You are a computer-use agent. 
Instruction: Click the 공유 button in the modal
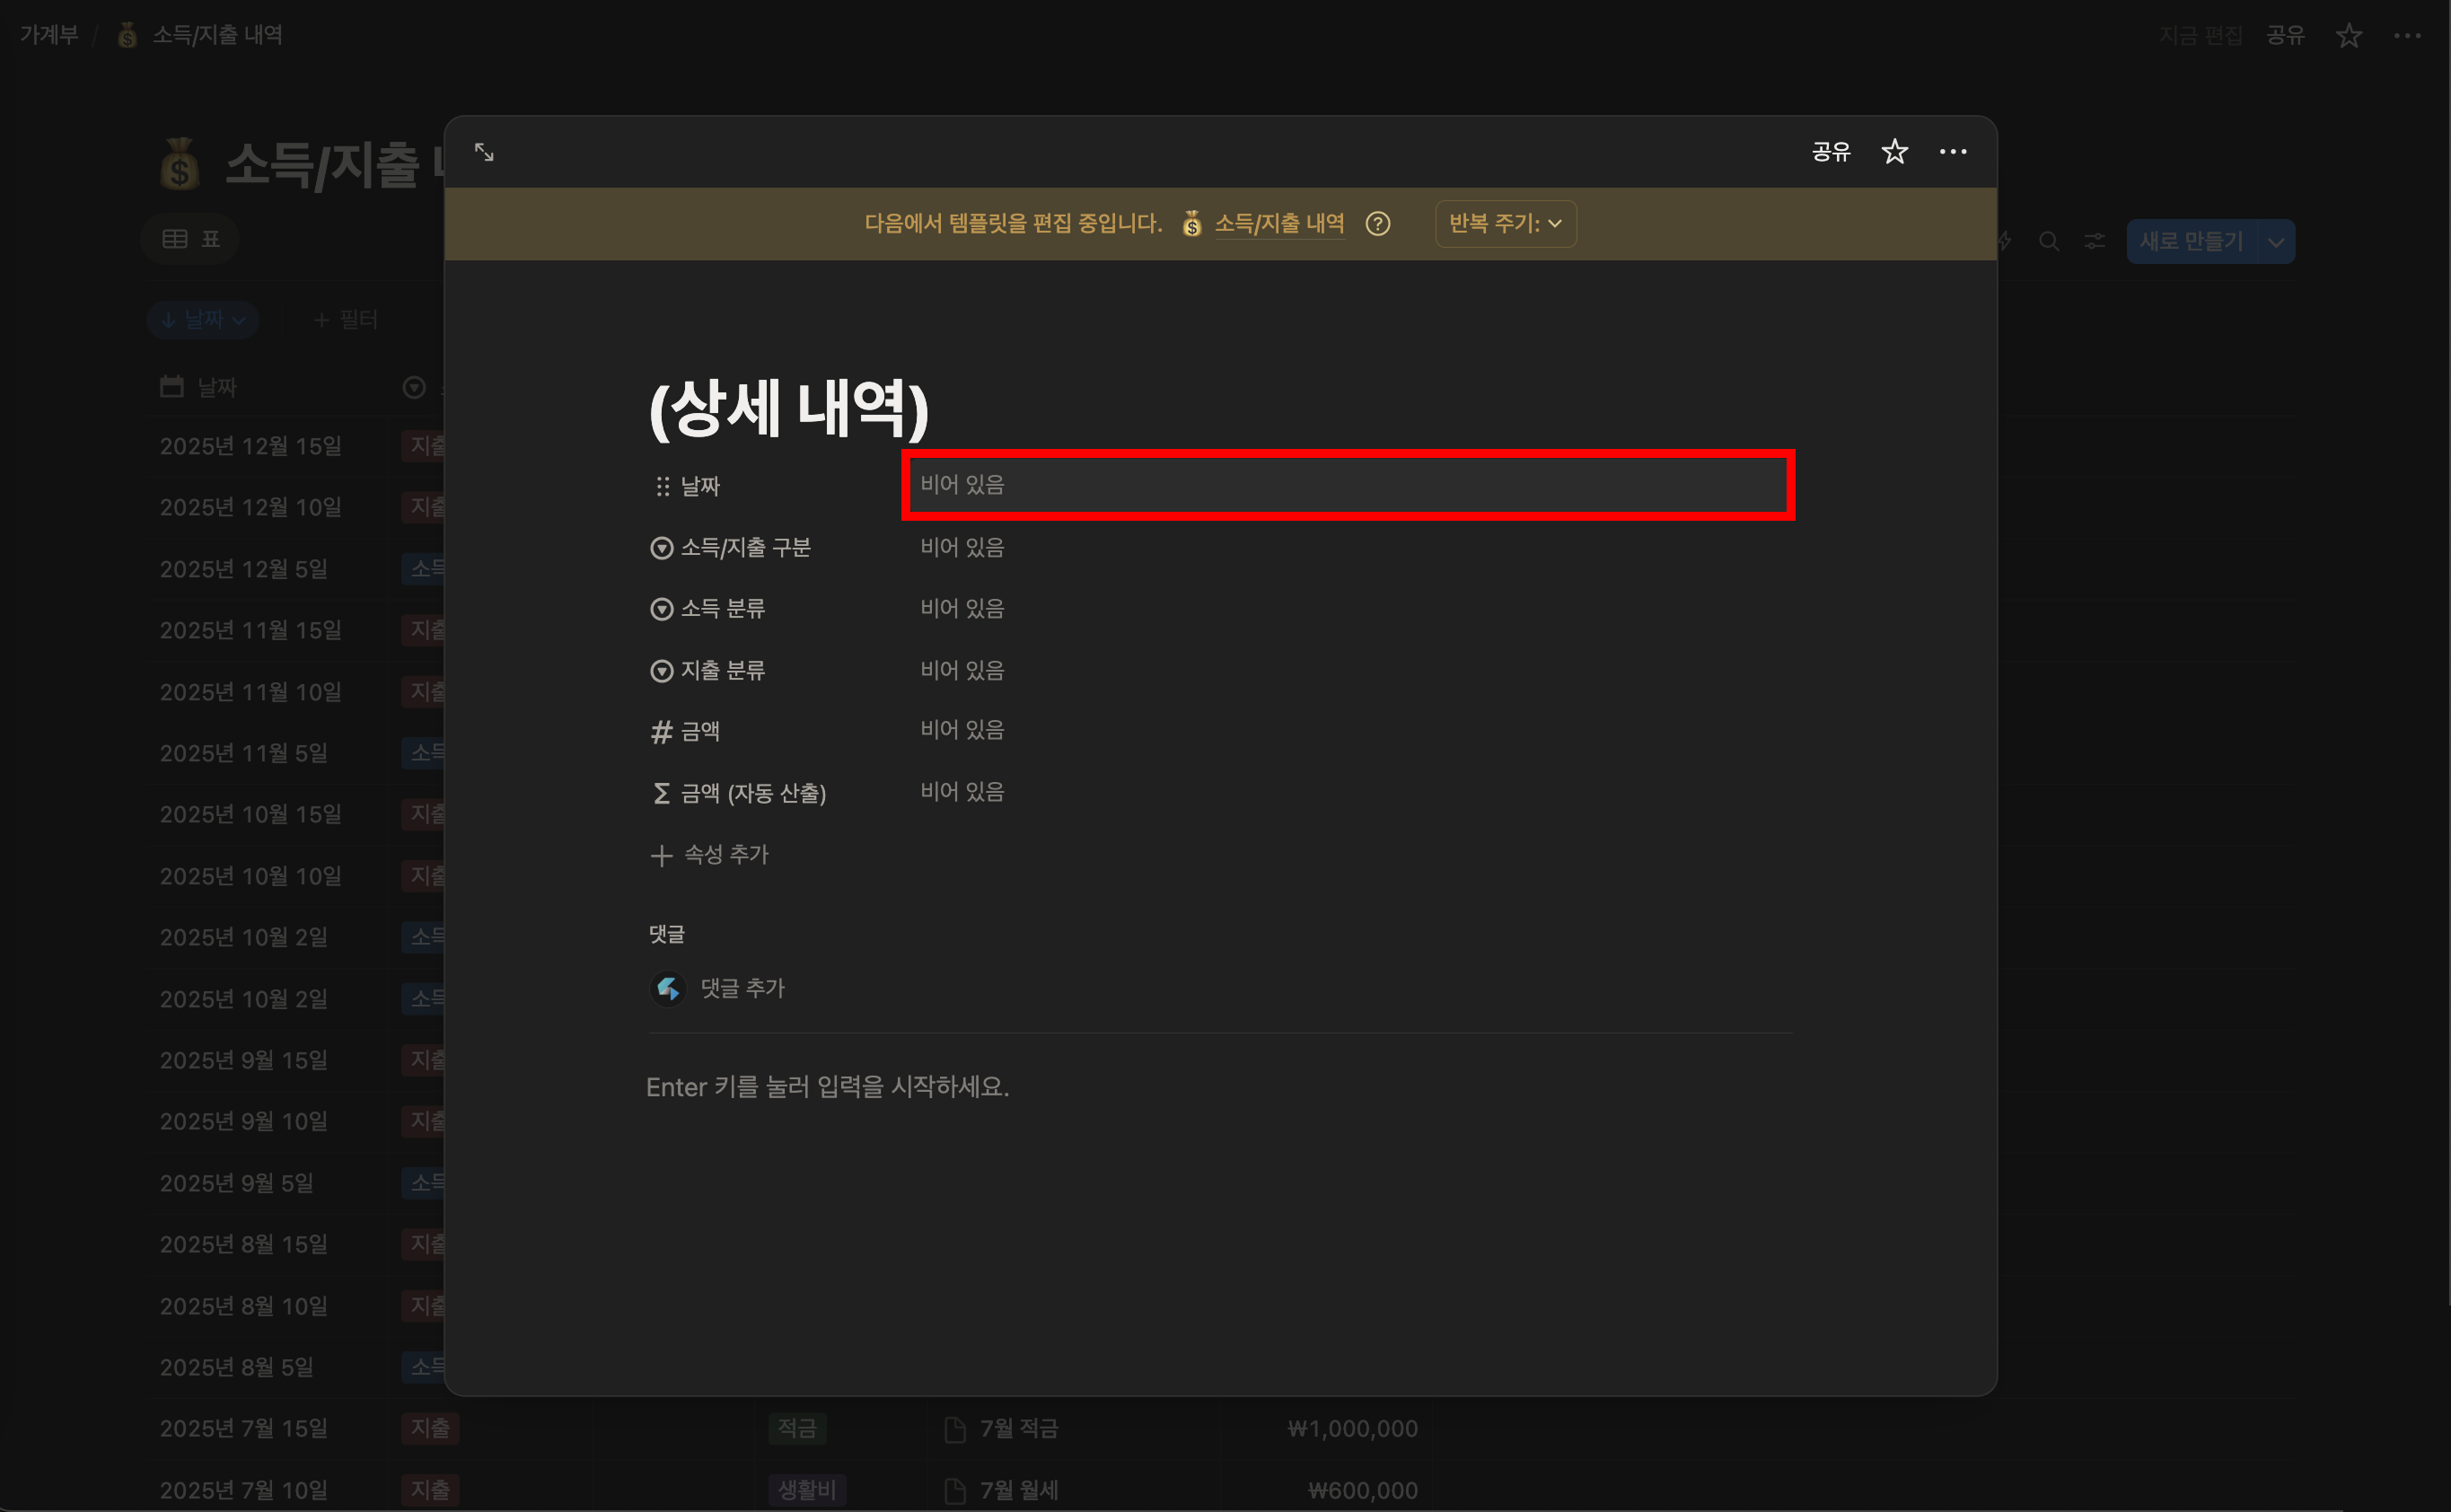1830,152
